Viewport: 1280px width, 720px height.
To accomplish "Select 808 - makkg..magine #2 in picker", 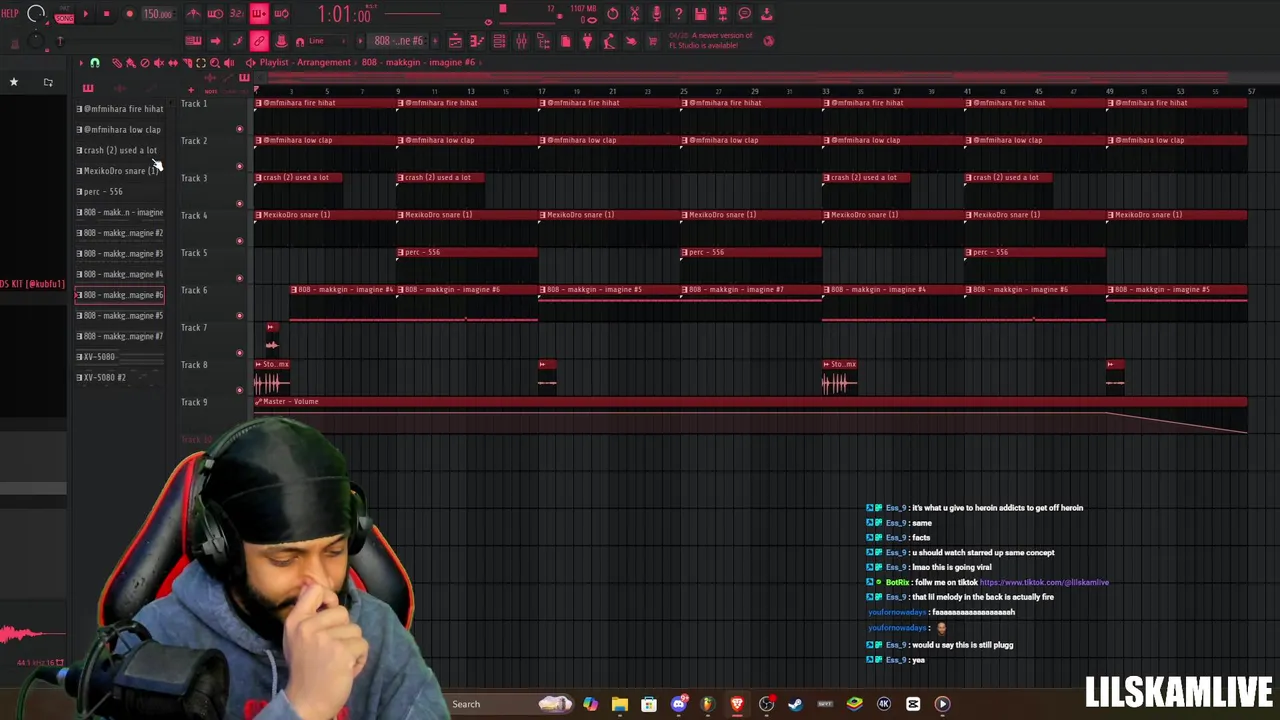I will 120,233.
